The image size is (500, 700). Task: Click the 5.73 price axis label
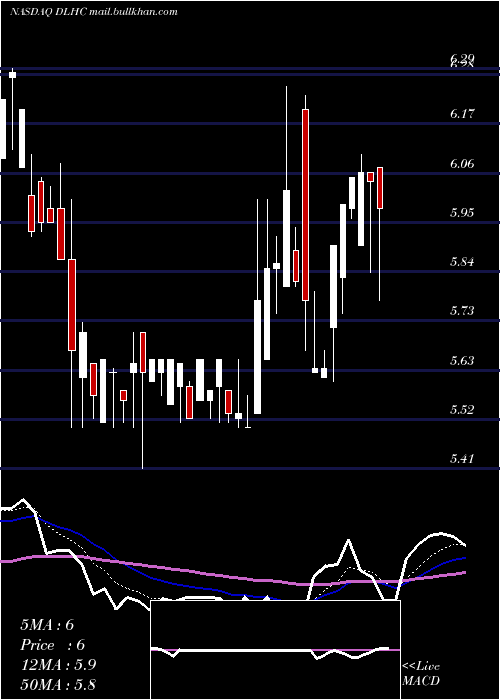(462, 310)
